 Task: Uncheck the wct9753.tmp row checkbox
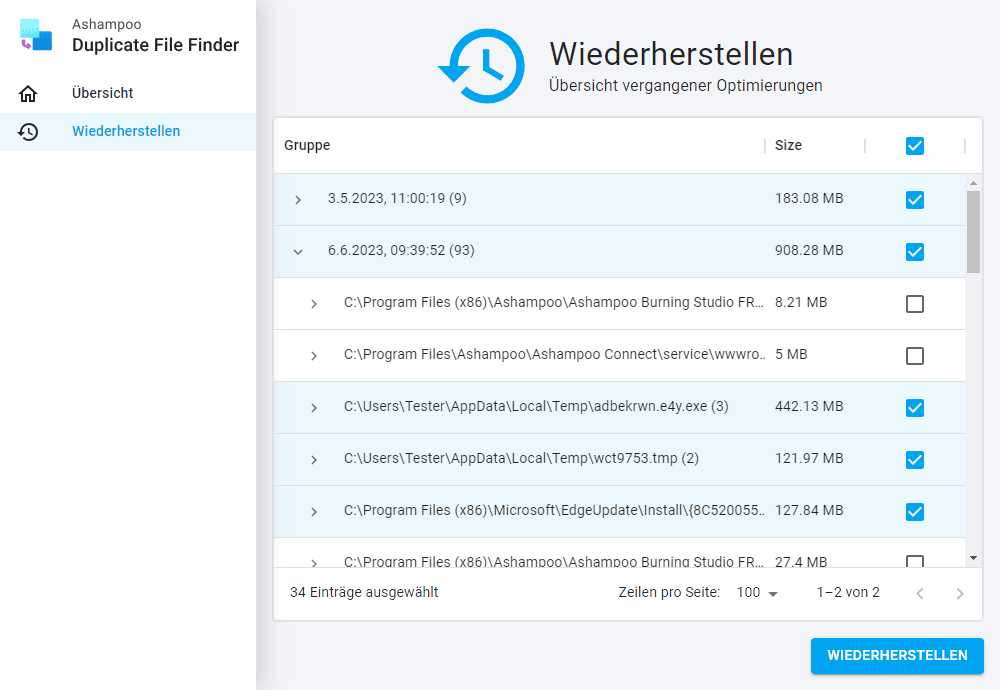point(915,460)
